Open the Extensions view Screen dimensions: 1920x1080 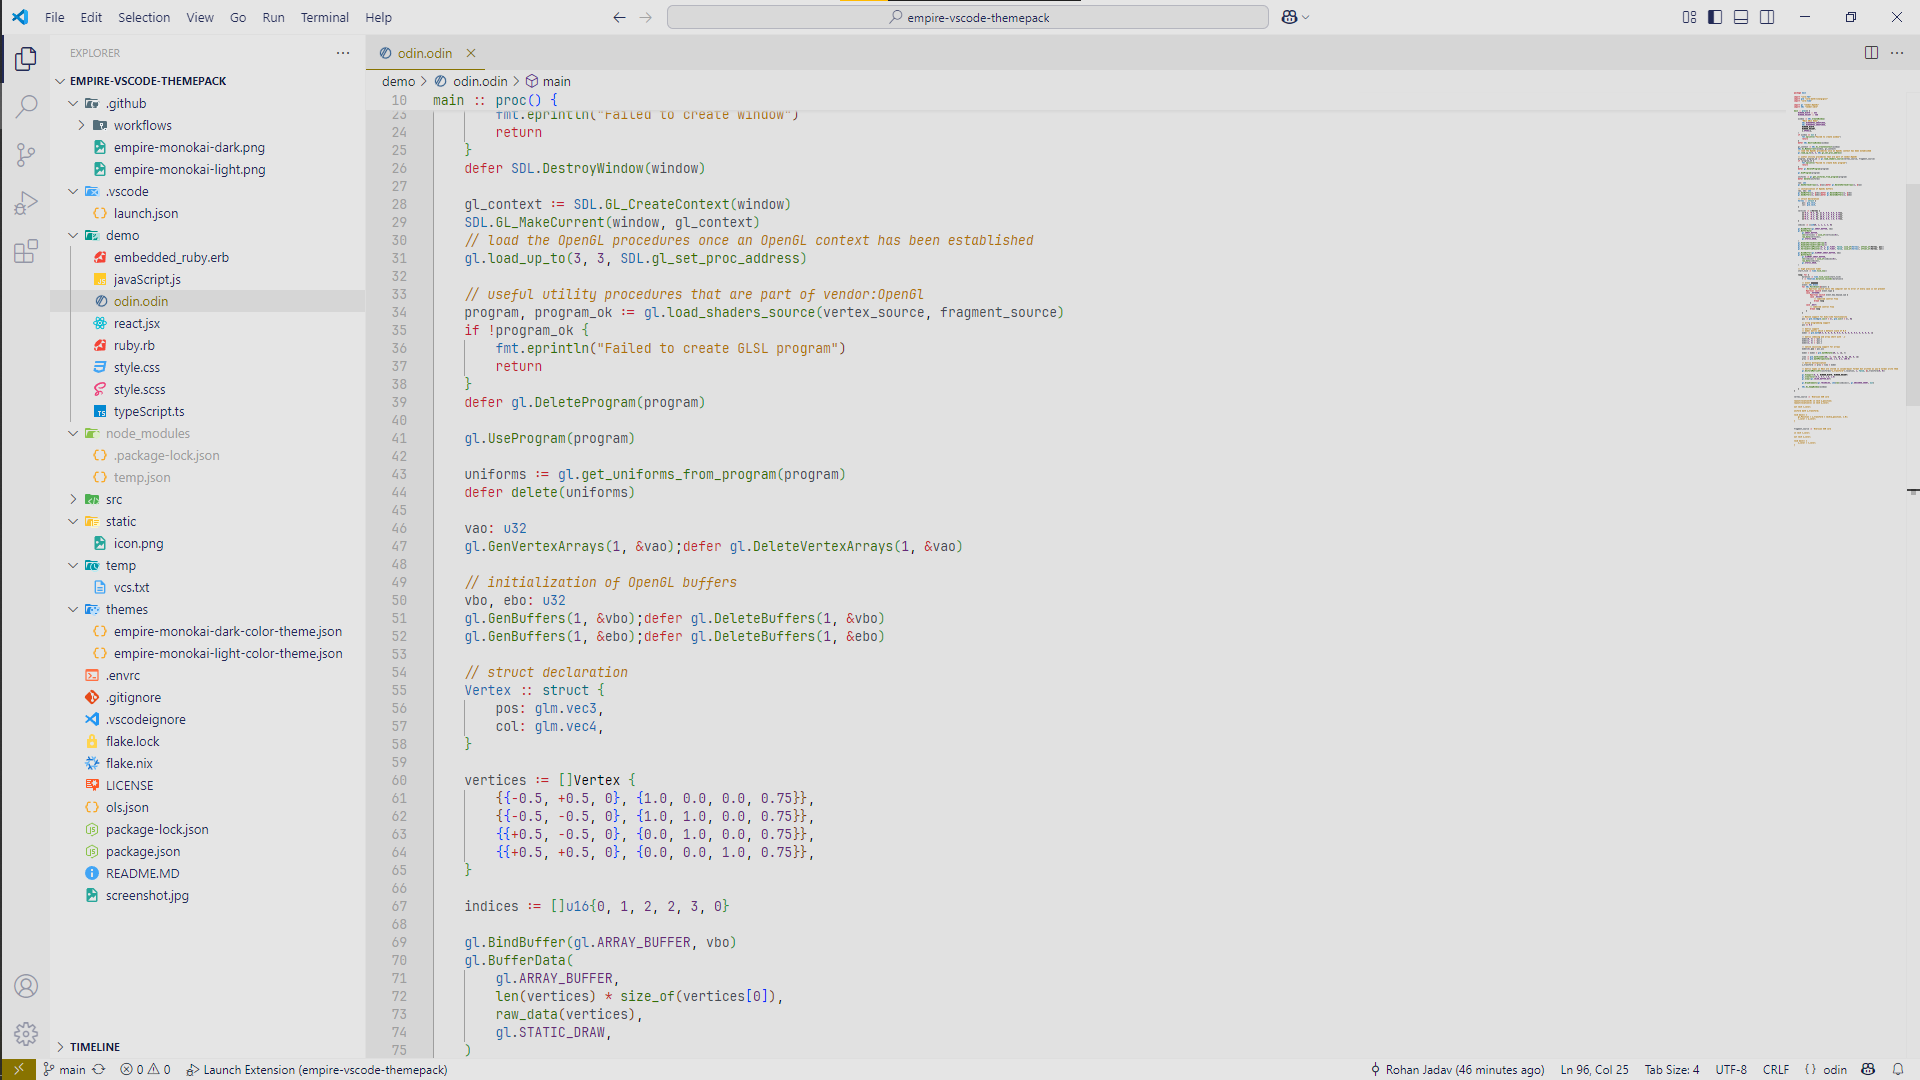(x=26, y=252)
